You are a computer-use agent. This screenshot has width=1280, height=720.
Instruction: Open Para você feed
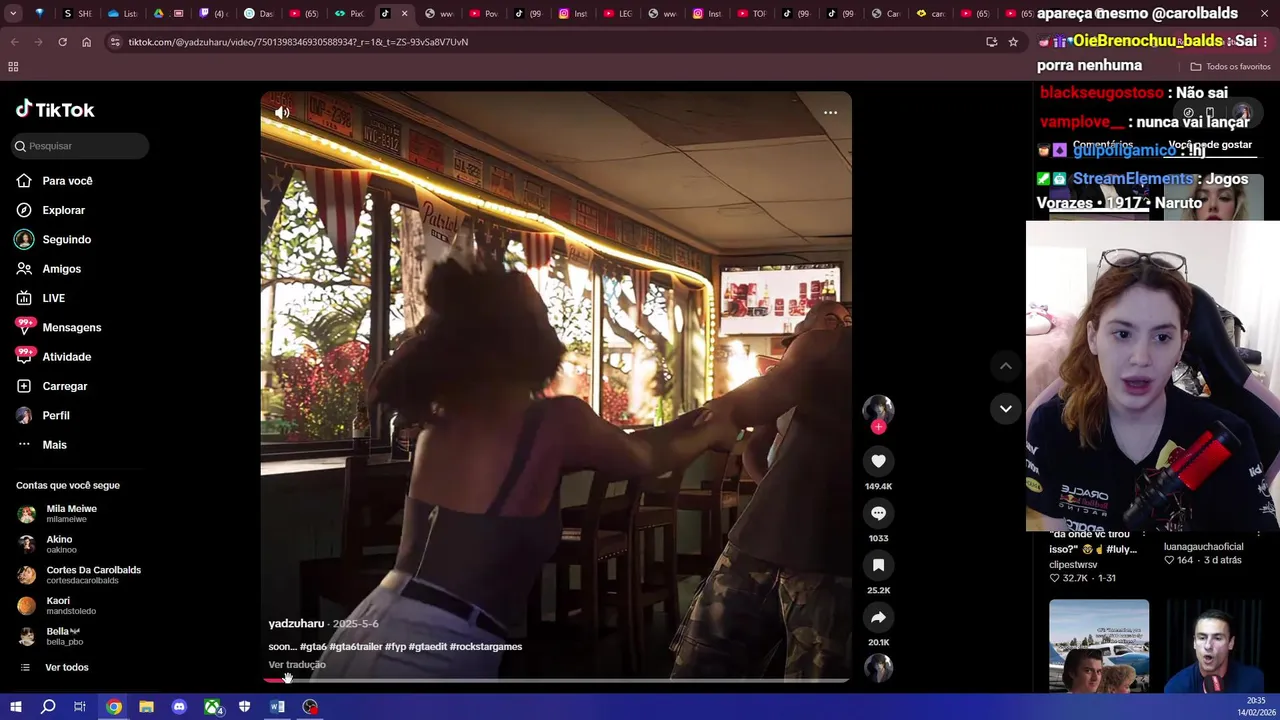coord(67,181)
